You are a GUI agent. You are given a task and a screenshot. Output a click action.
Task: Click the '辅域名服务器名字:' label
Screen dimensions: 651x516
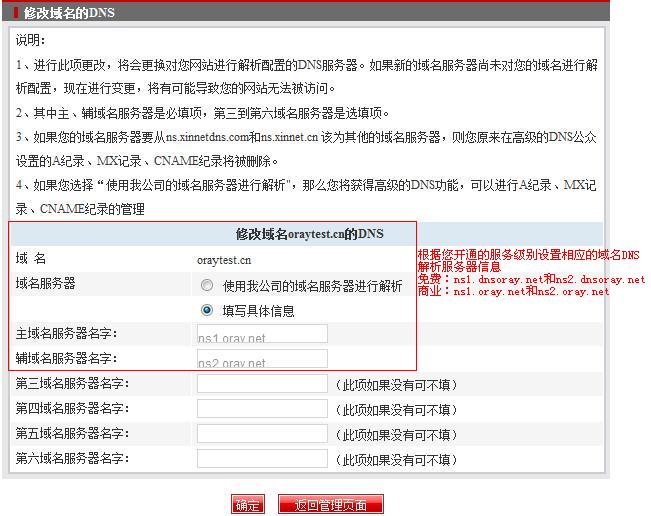click(67, 358)
